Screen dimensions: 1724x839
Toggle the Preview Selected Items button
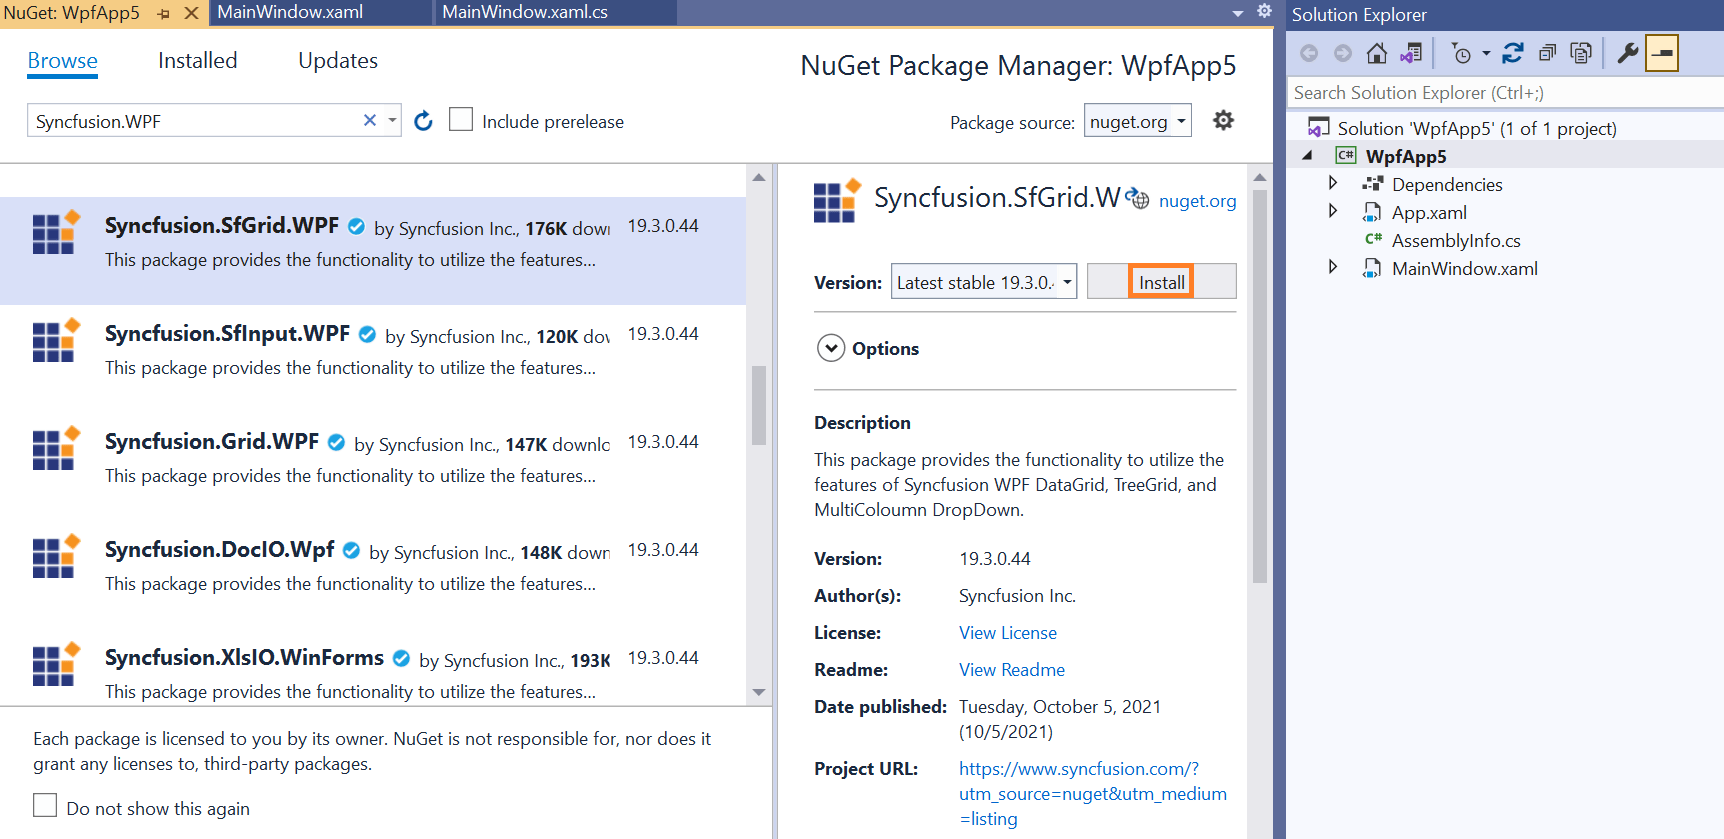coord(1662,54)
